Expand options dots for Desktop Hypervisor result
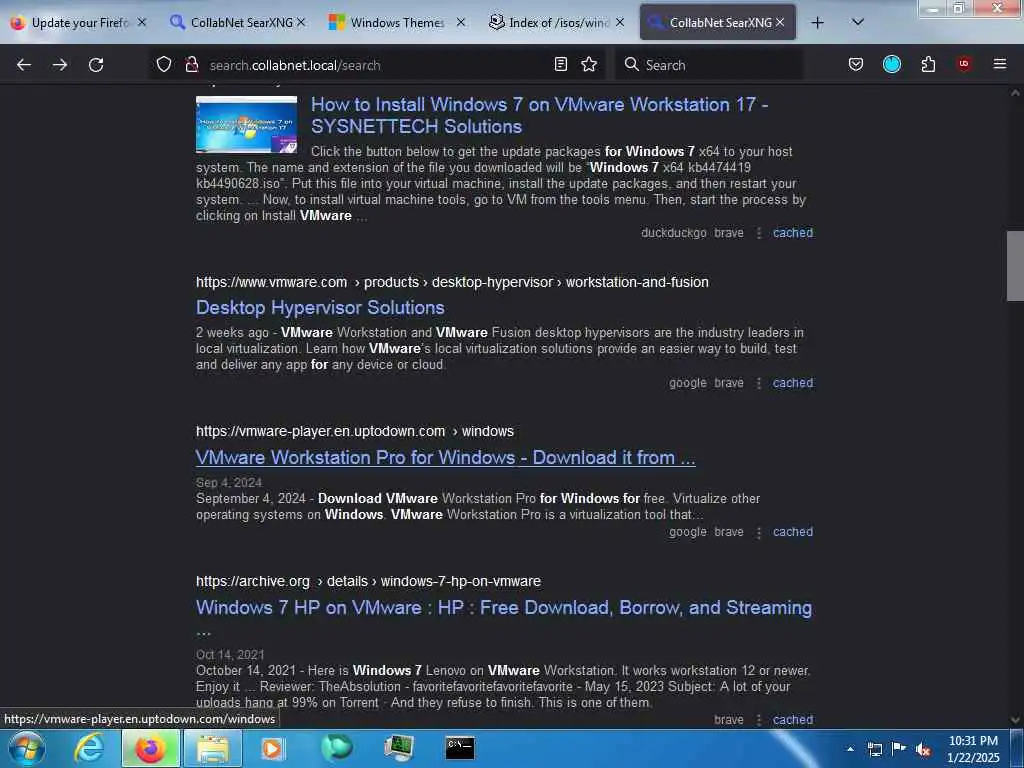1024x768 pixels. pos(759,383)
